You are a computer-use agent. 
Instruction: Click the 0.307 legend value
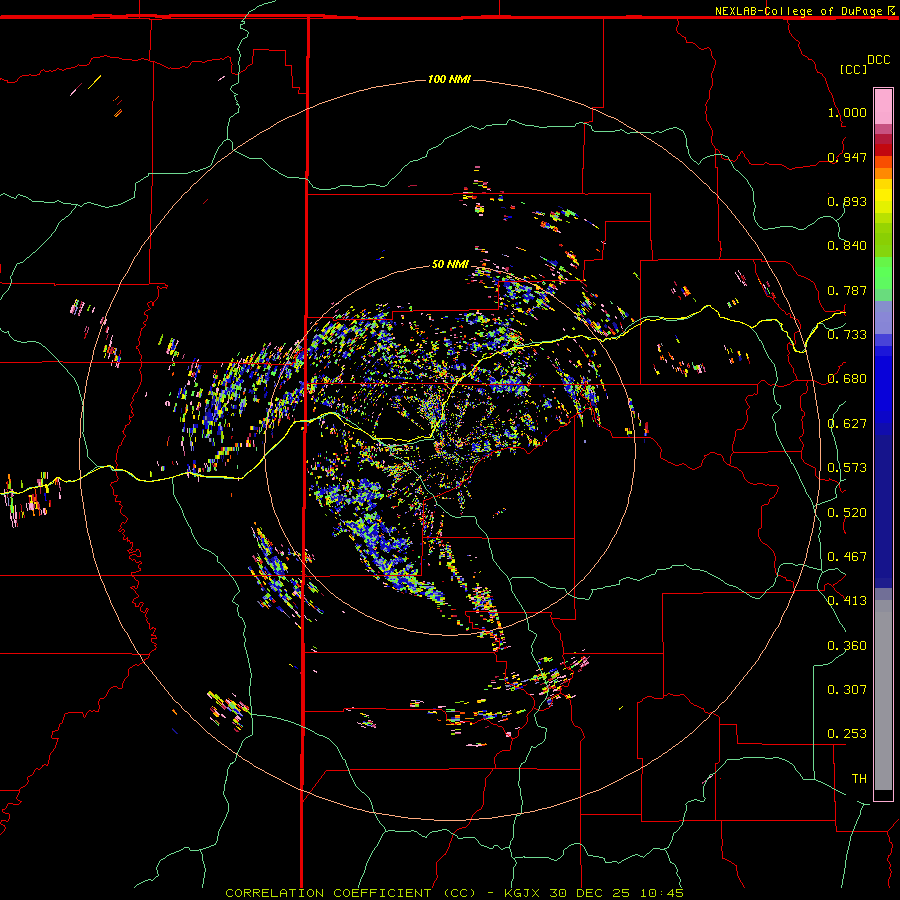[x=847, y=689]
